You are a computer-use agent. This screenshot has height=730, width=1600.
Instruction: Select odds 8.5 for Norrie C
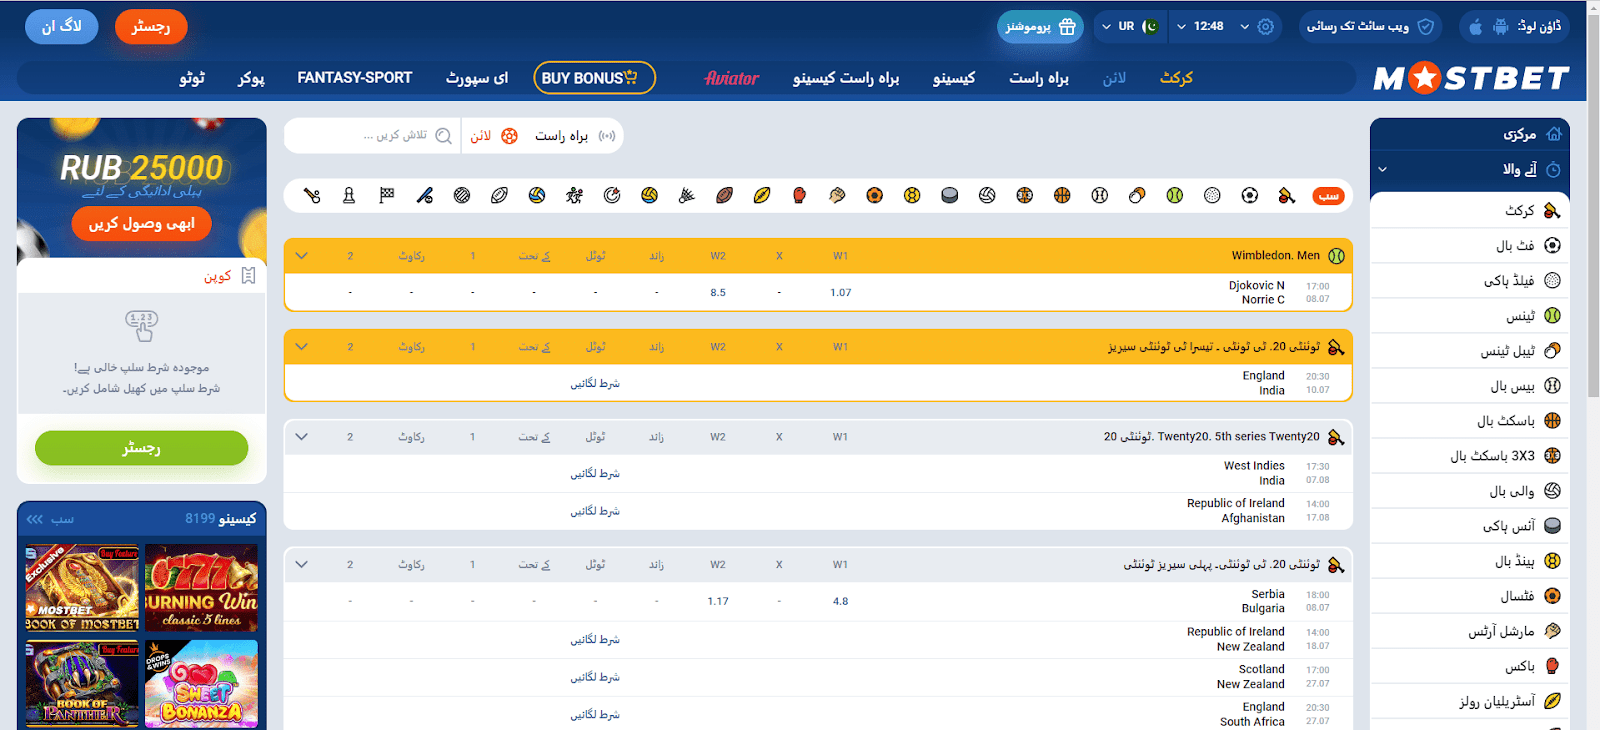click(x=718, y=293)
